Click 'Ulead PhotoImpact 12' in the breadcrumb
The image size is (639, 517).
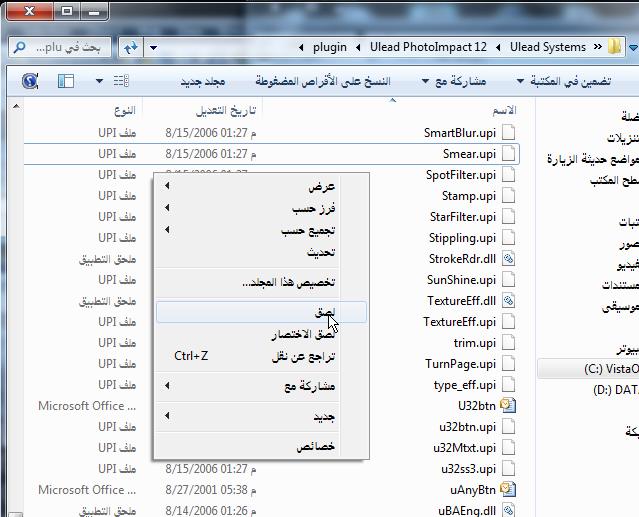pos(426,47)
